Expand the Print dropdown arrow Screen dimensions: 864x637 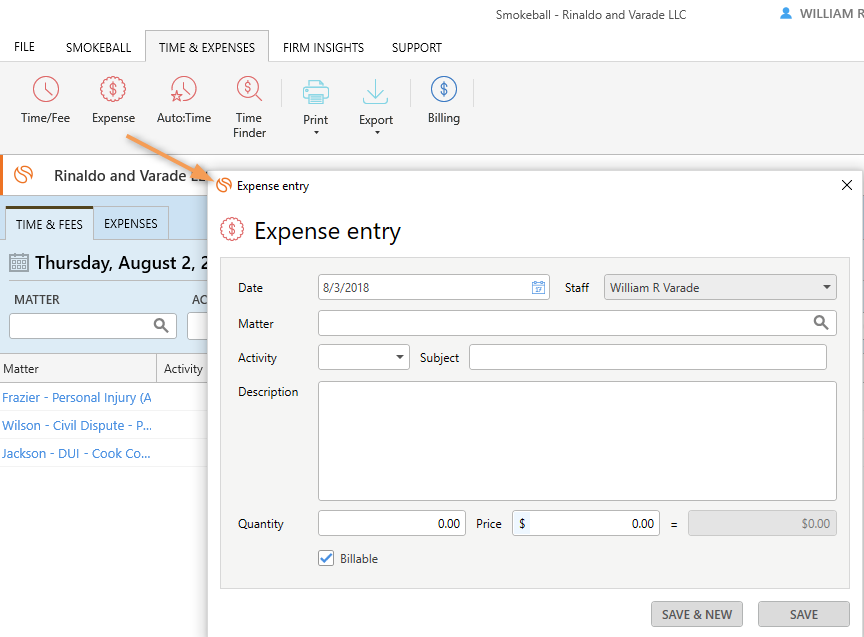coord(316,133)
